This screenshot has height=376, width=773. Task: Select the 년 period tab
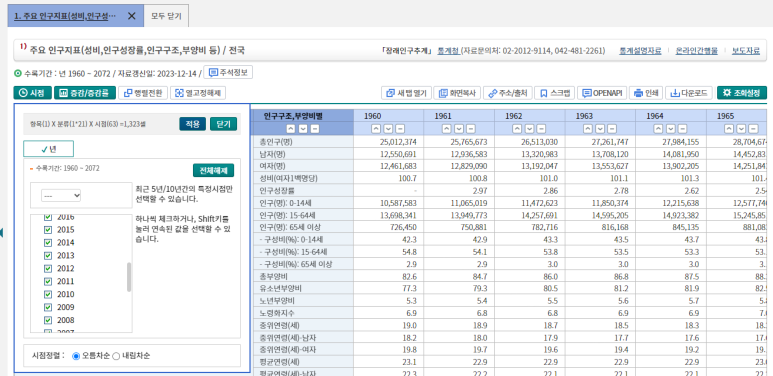tap(48, 148)
